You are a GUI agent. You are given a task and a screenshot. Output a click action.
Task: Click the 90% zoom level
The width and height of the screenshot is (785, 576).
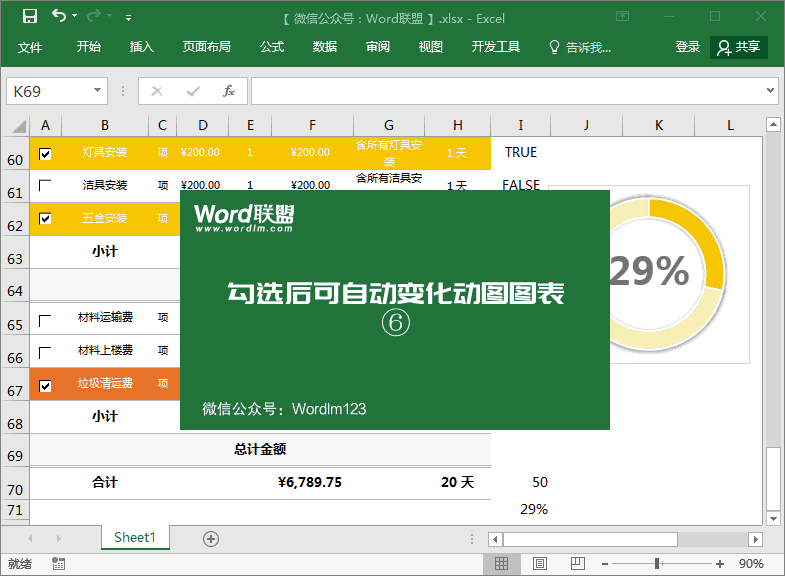[x=751, y=564]
